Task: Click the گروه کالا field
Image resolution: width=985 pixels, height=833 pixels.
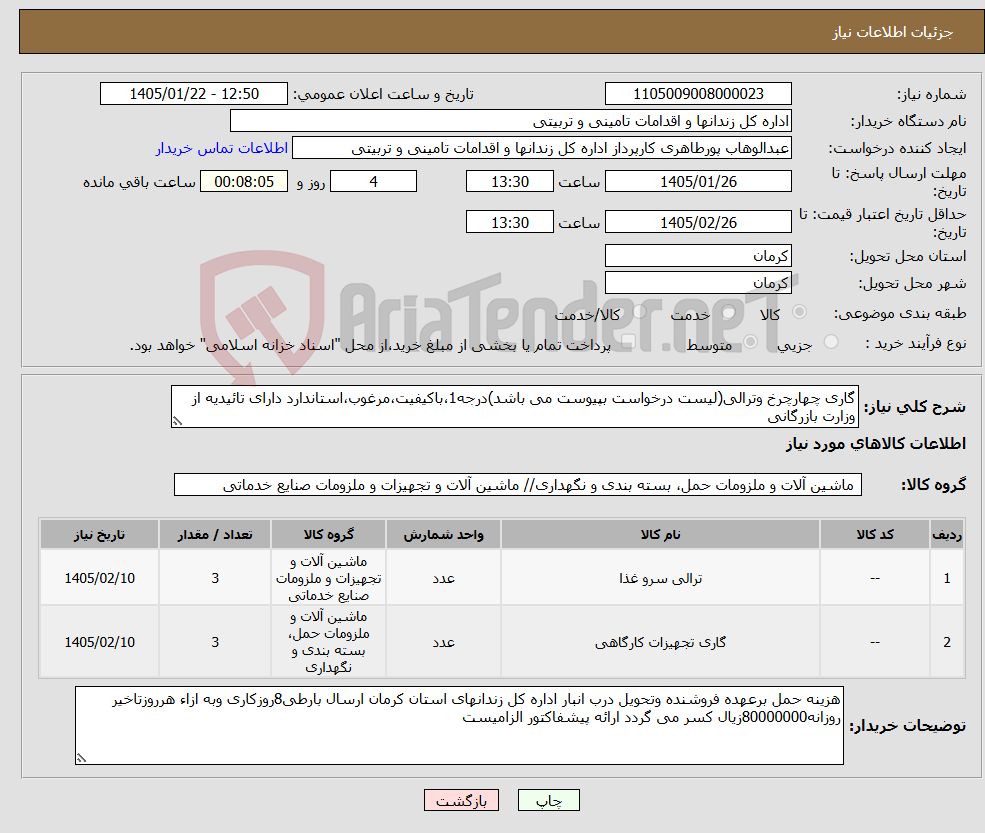Action: click(518, 485)
